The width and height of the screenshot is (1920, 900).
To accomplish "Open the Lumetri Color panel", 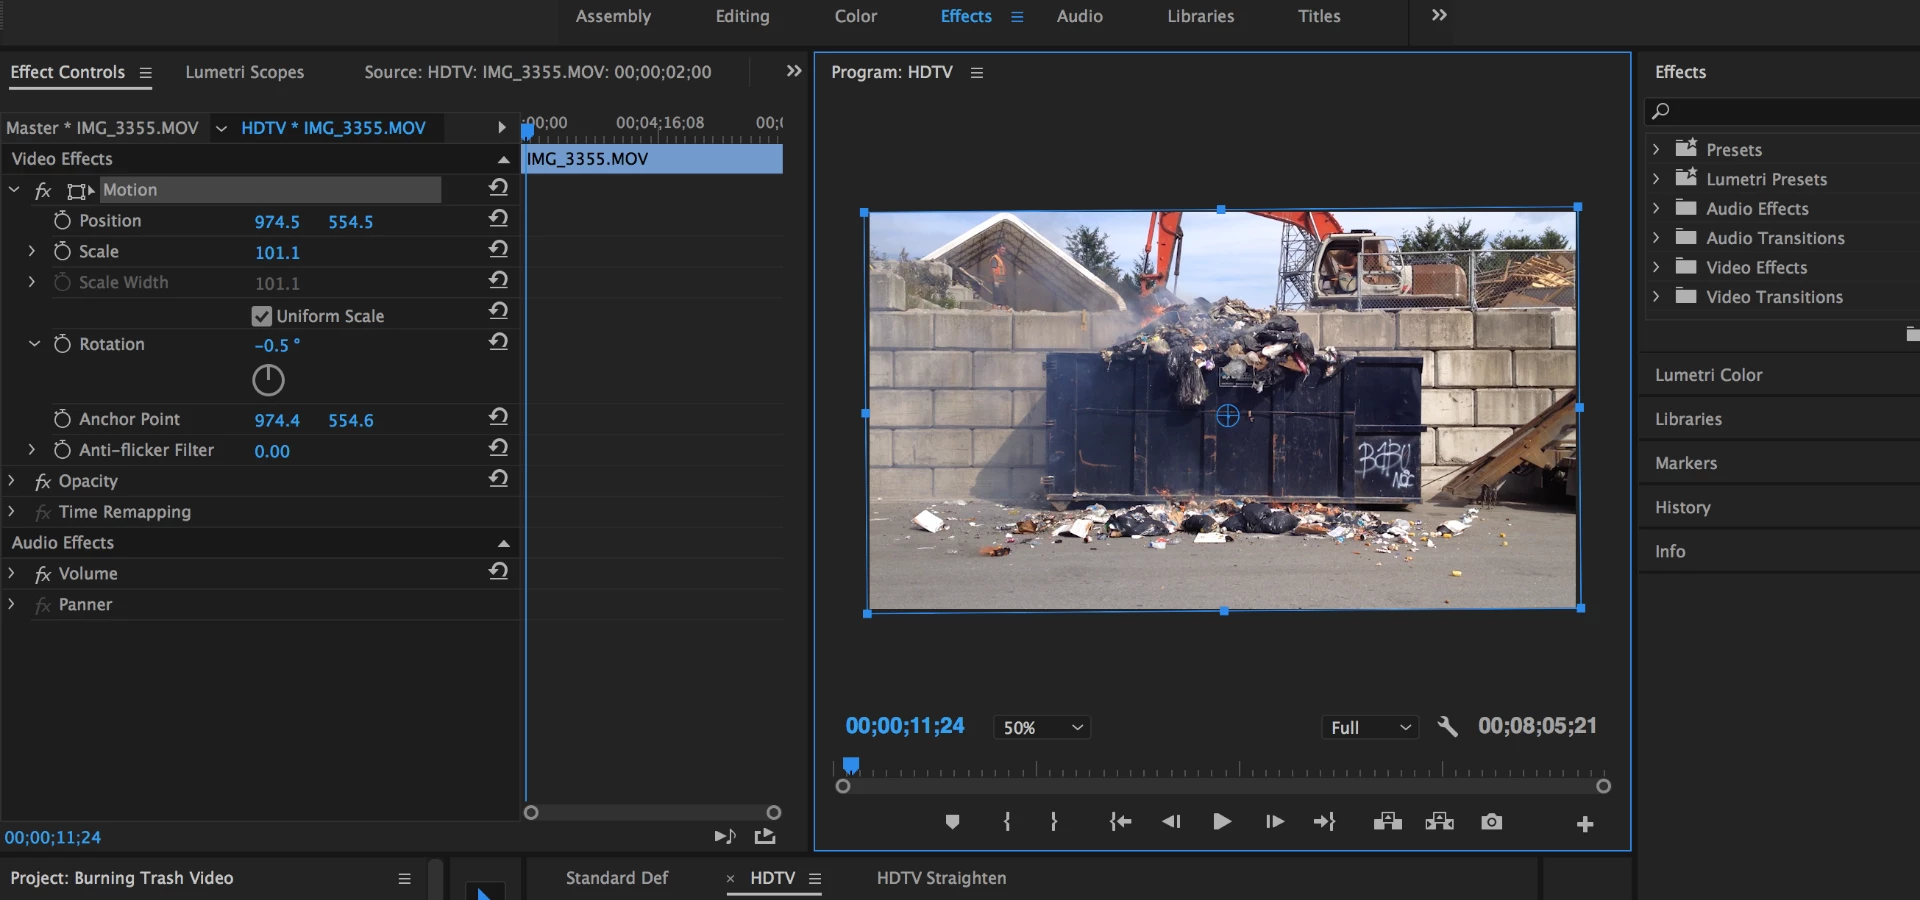I will tap(1708, 375).
